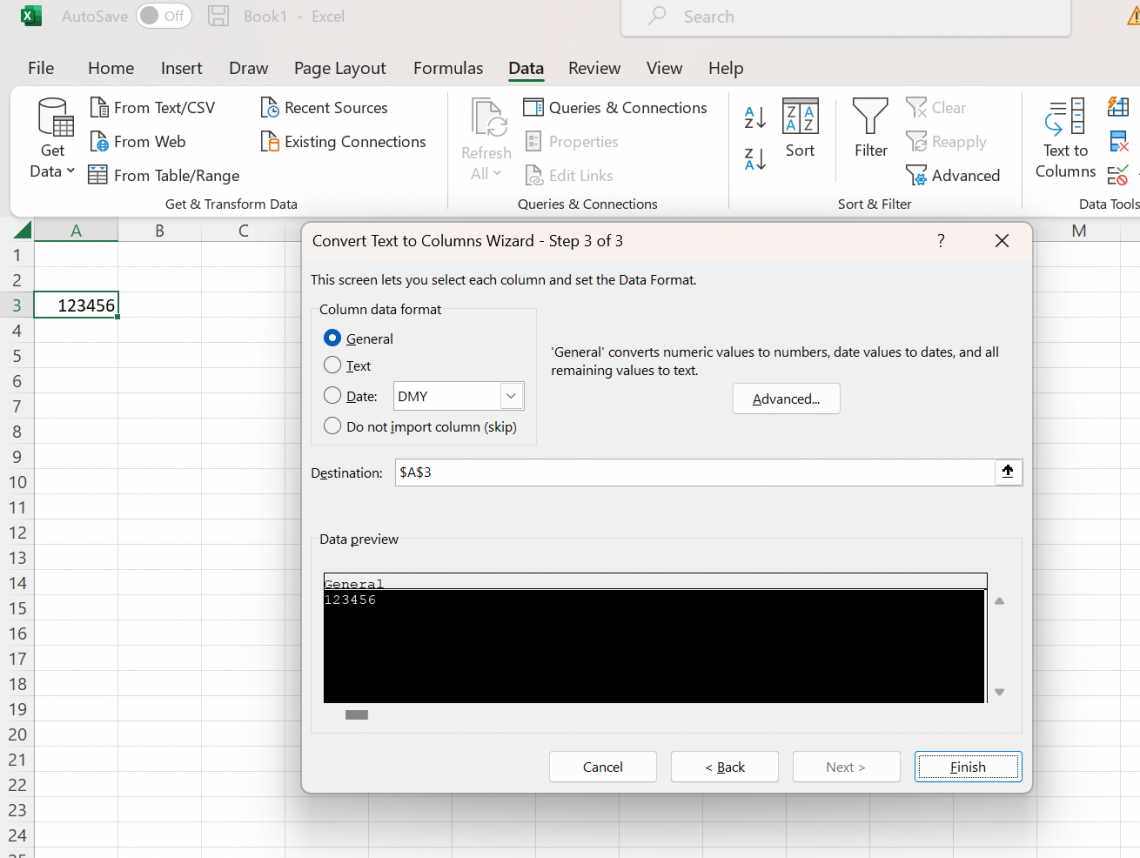The image size is (1140, 858).
Task: Click the Sort Z to A icon
Action: (755, 158)
